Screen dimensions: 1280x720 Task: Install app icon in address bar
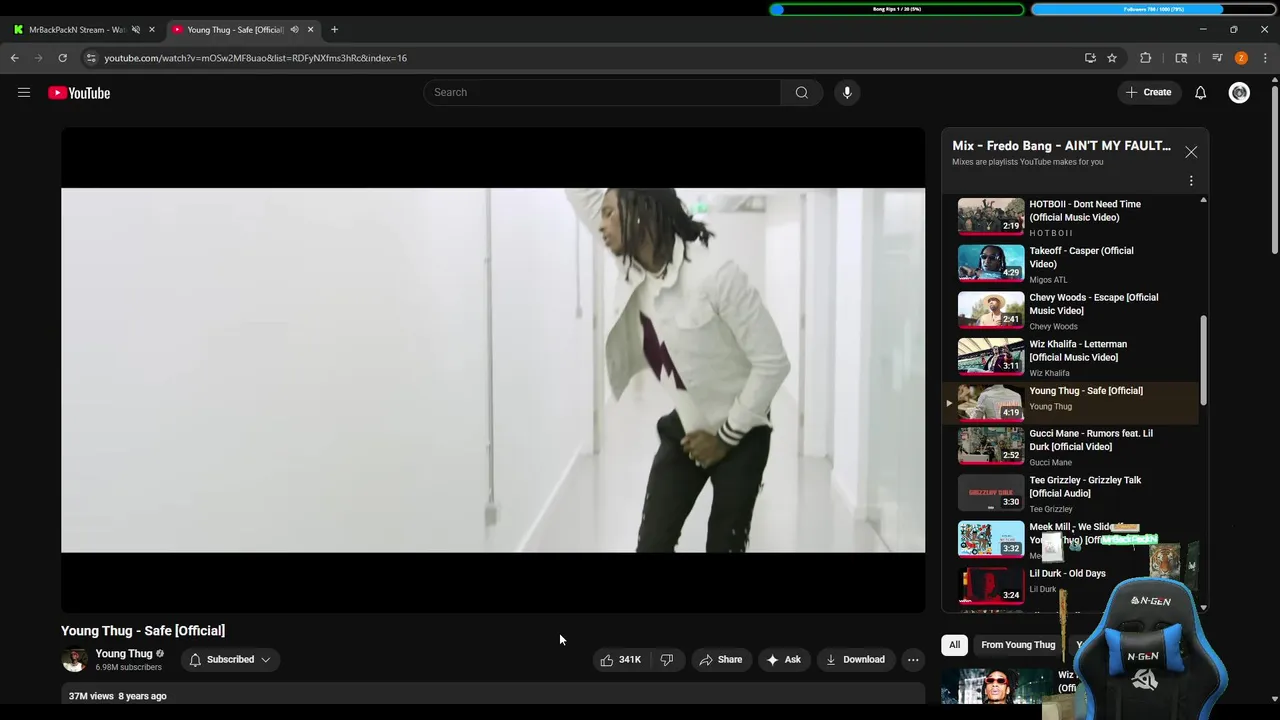(1090, 58)
